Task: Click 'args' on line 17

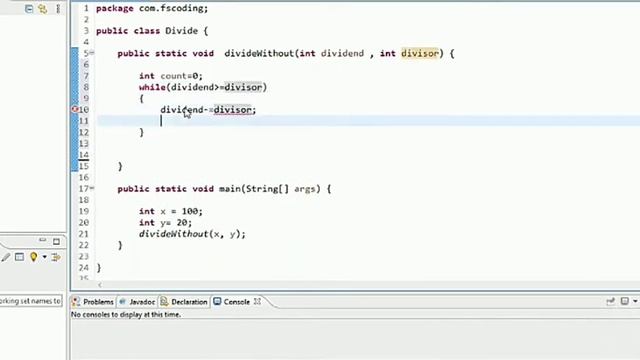Action: 304,189
